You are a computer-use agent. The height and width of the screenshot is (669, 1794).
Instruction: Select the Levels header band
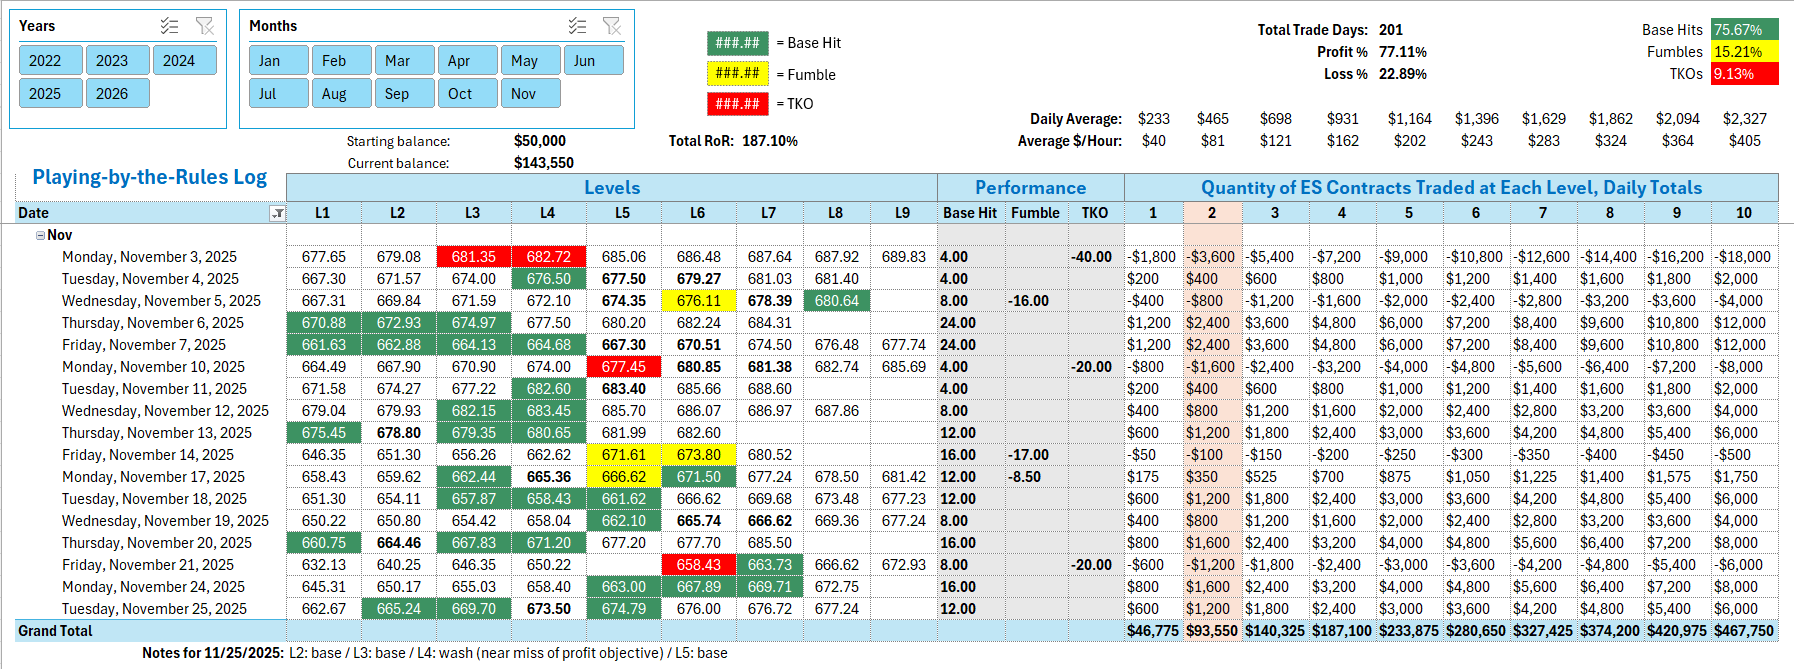point(611,188)
